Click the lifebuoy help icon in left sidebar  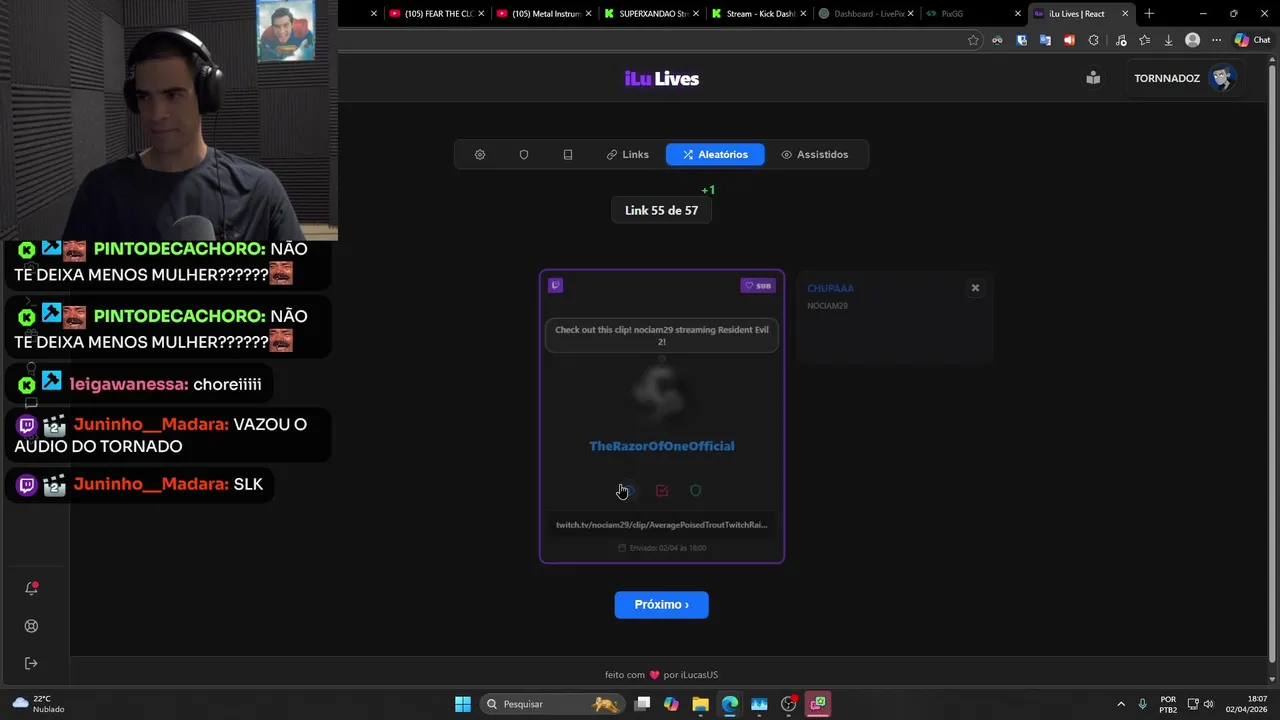tap(31, 626)
